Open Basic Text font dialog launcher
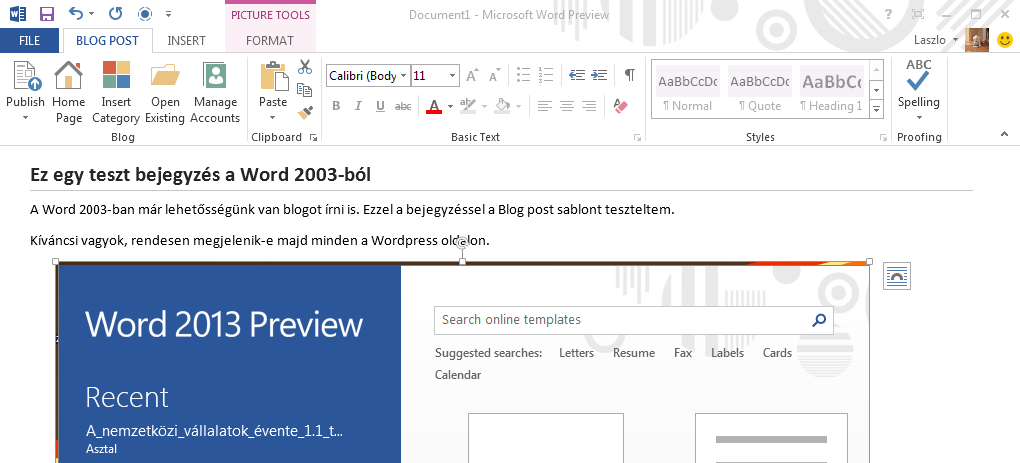 pos(637,137)
